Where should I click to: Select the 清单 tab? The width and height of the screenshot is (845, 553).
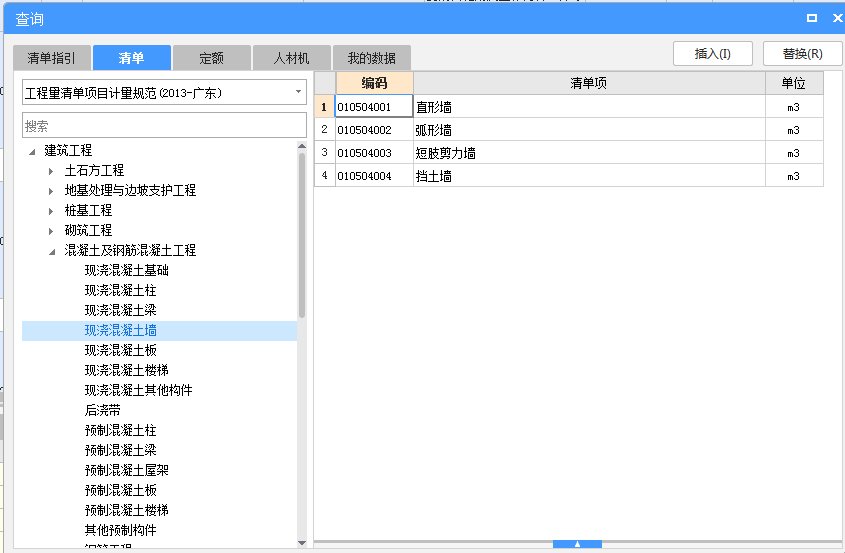[131, 58]
